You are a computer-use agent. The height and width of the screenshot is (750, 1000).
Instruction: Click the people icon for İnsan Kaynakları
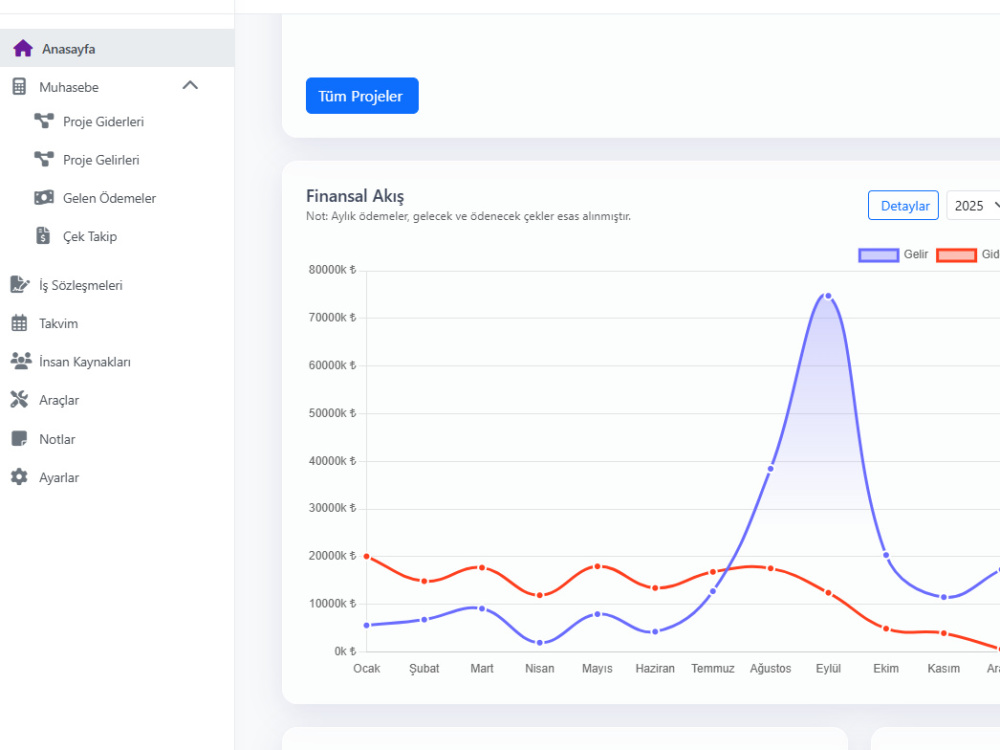(x=21, y=361)
